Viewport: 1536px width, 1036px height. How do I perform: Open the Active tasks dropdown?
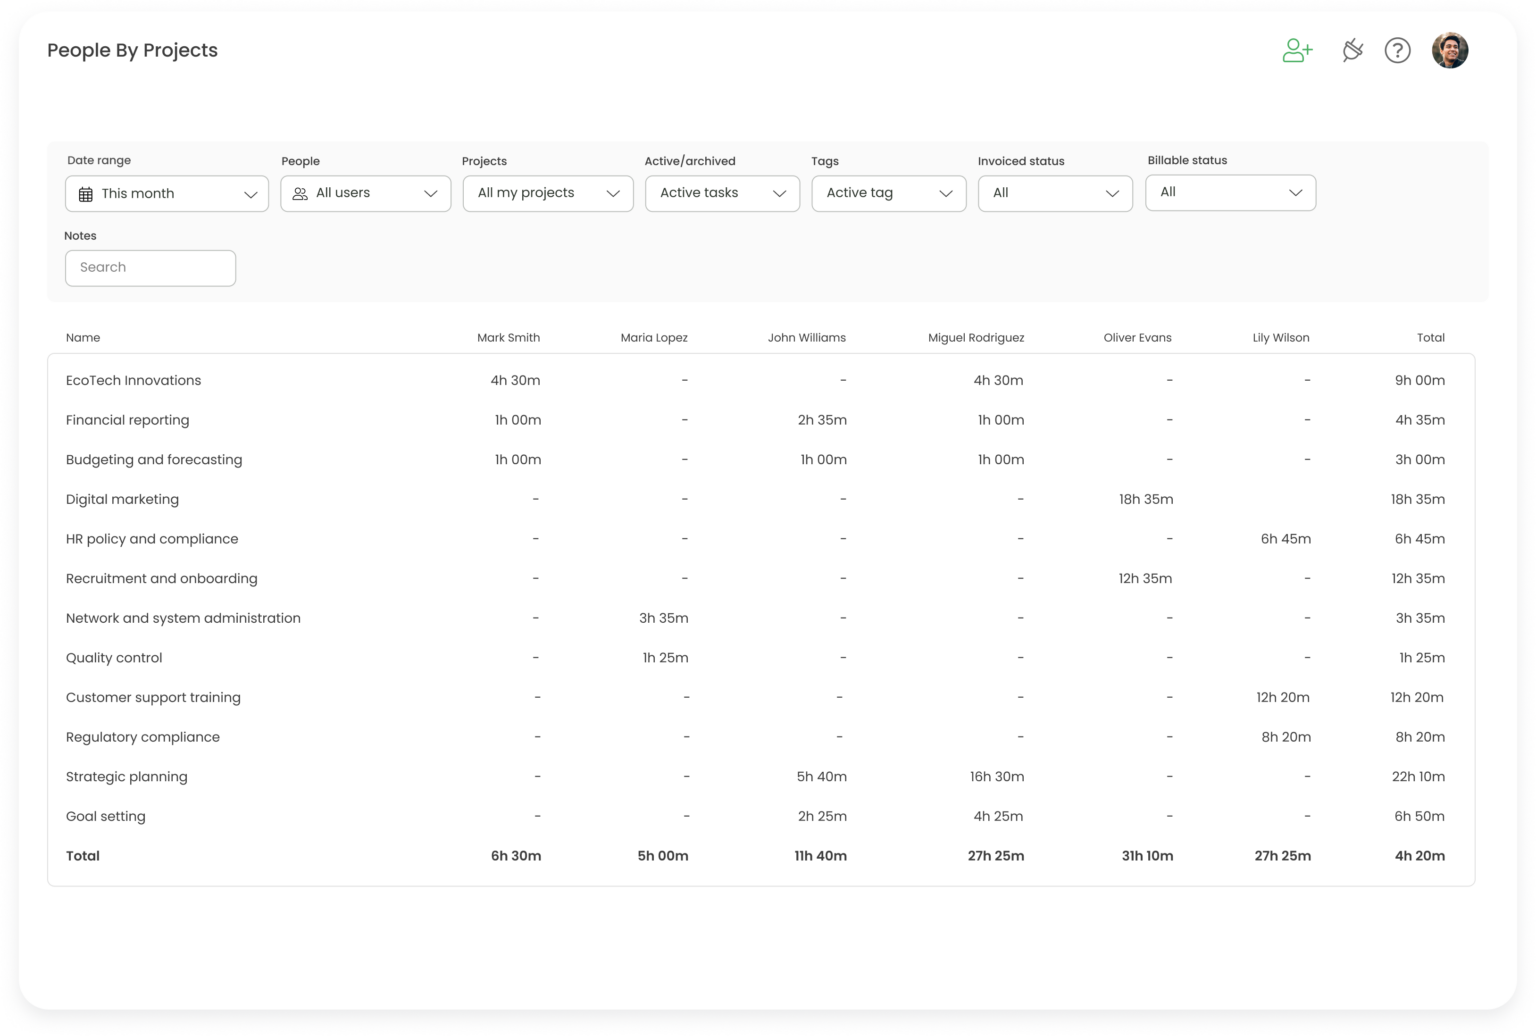722,193
